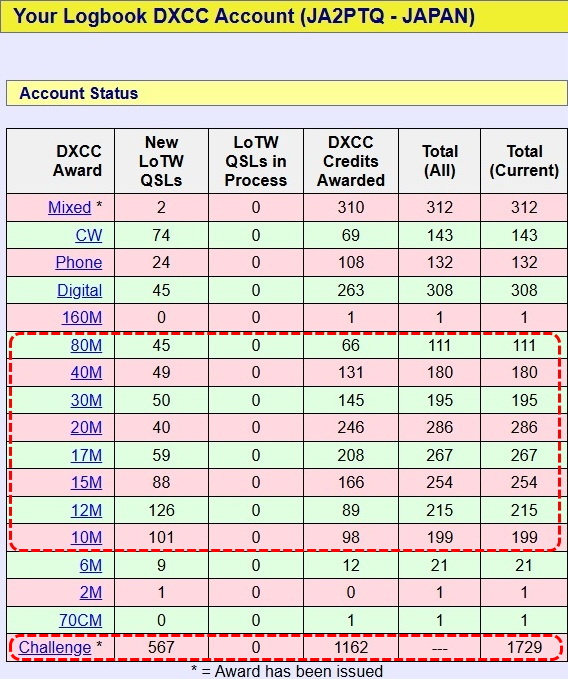Image resolution: width=568 pixels, height=679 pixels.
Task: Click the Logbook DXCC Account JA2PTQ title
Action: coord(244,16)
